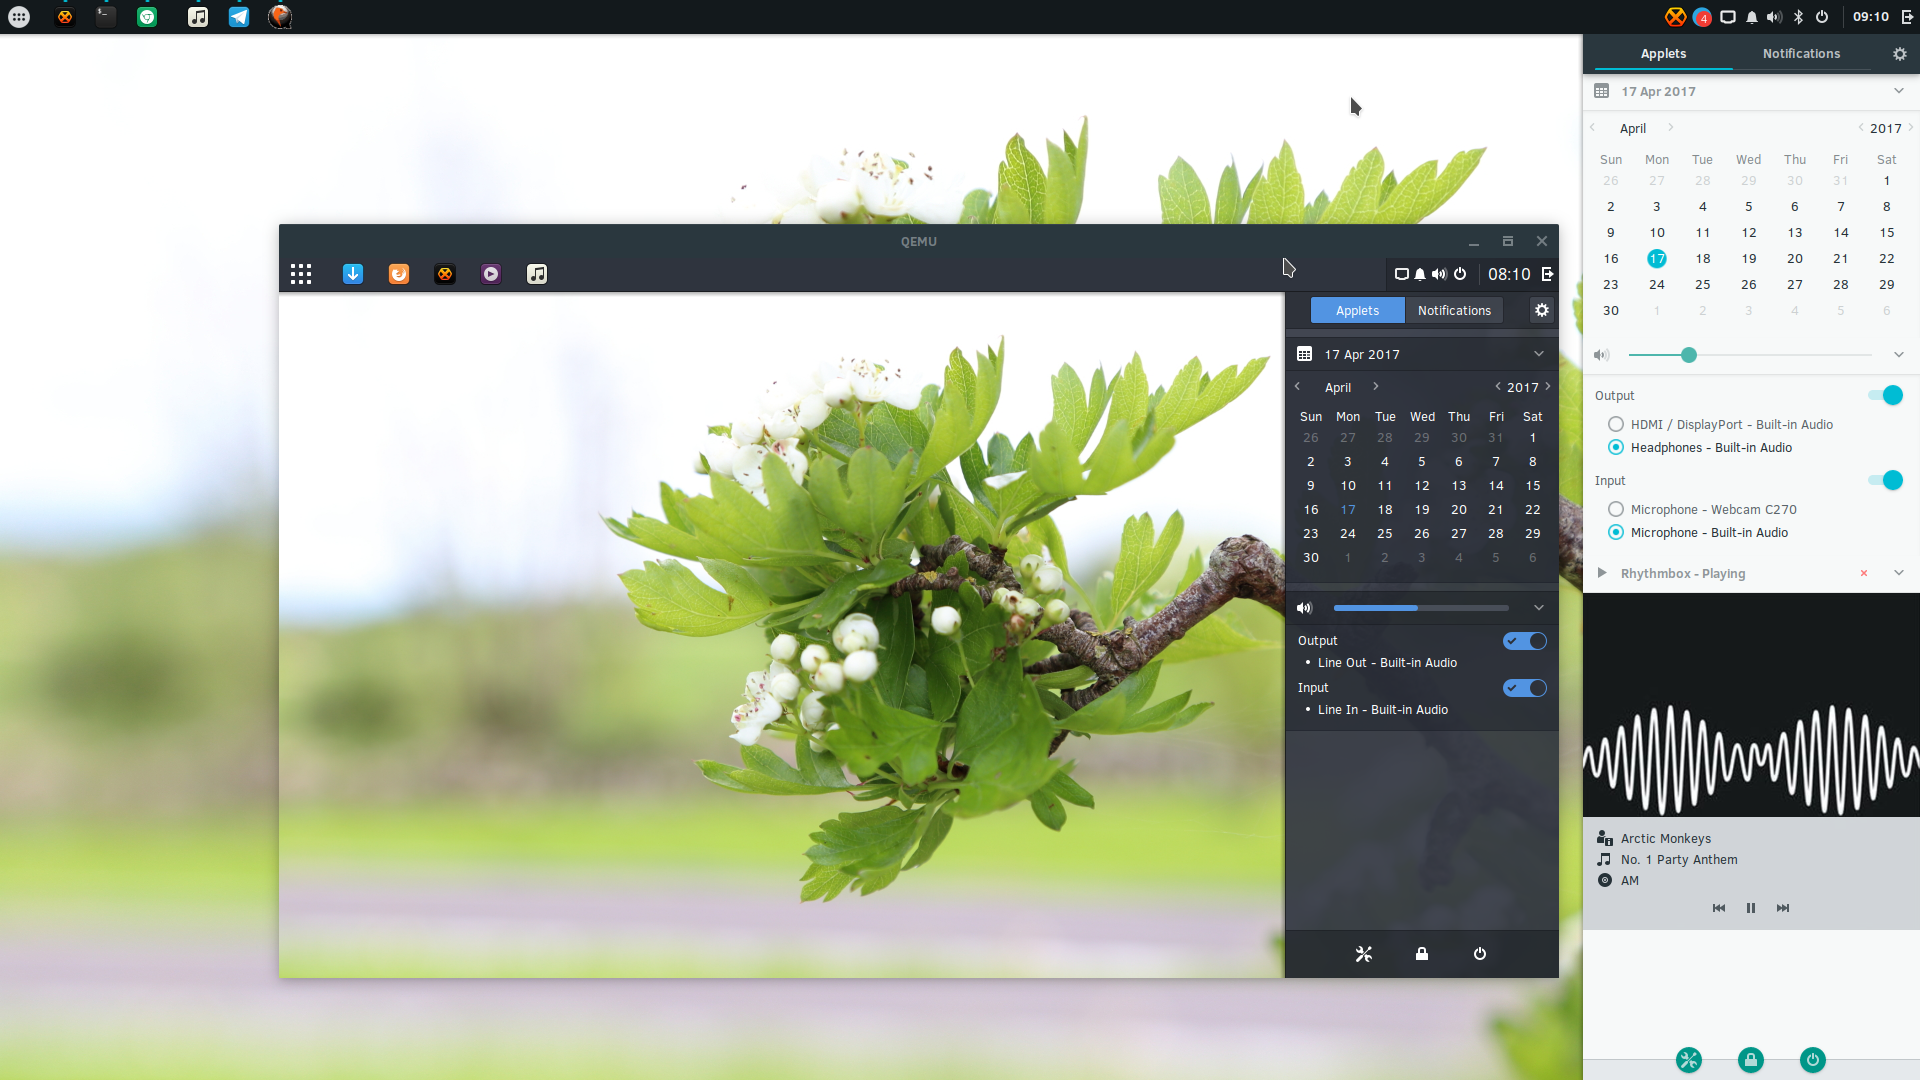Click the power icon in host tray

coord(1822,17)
